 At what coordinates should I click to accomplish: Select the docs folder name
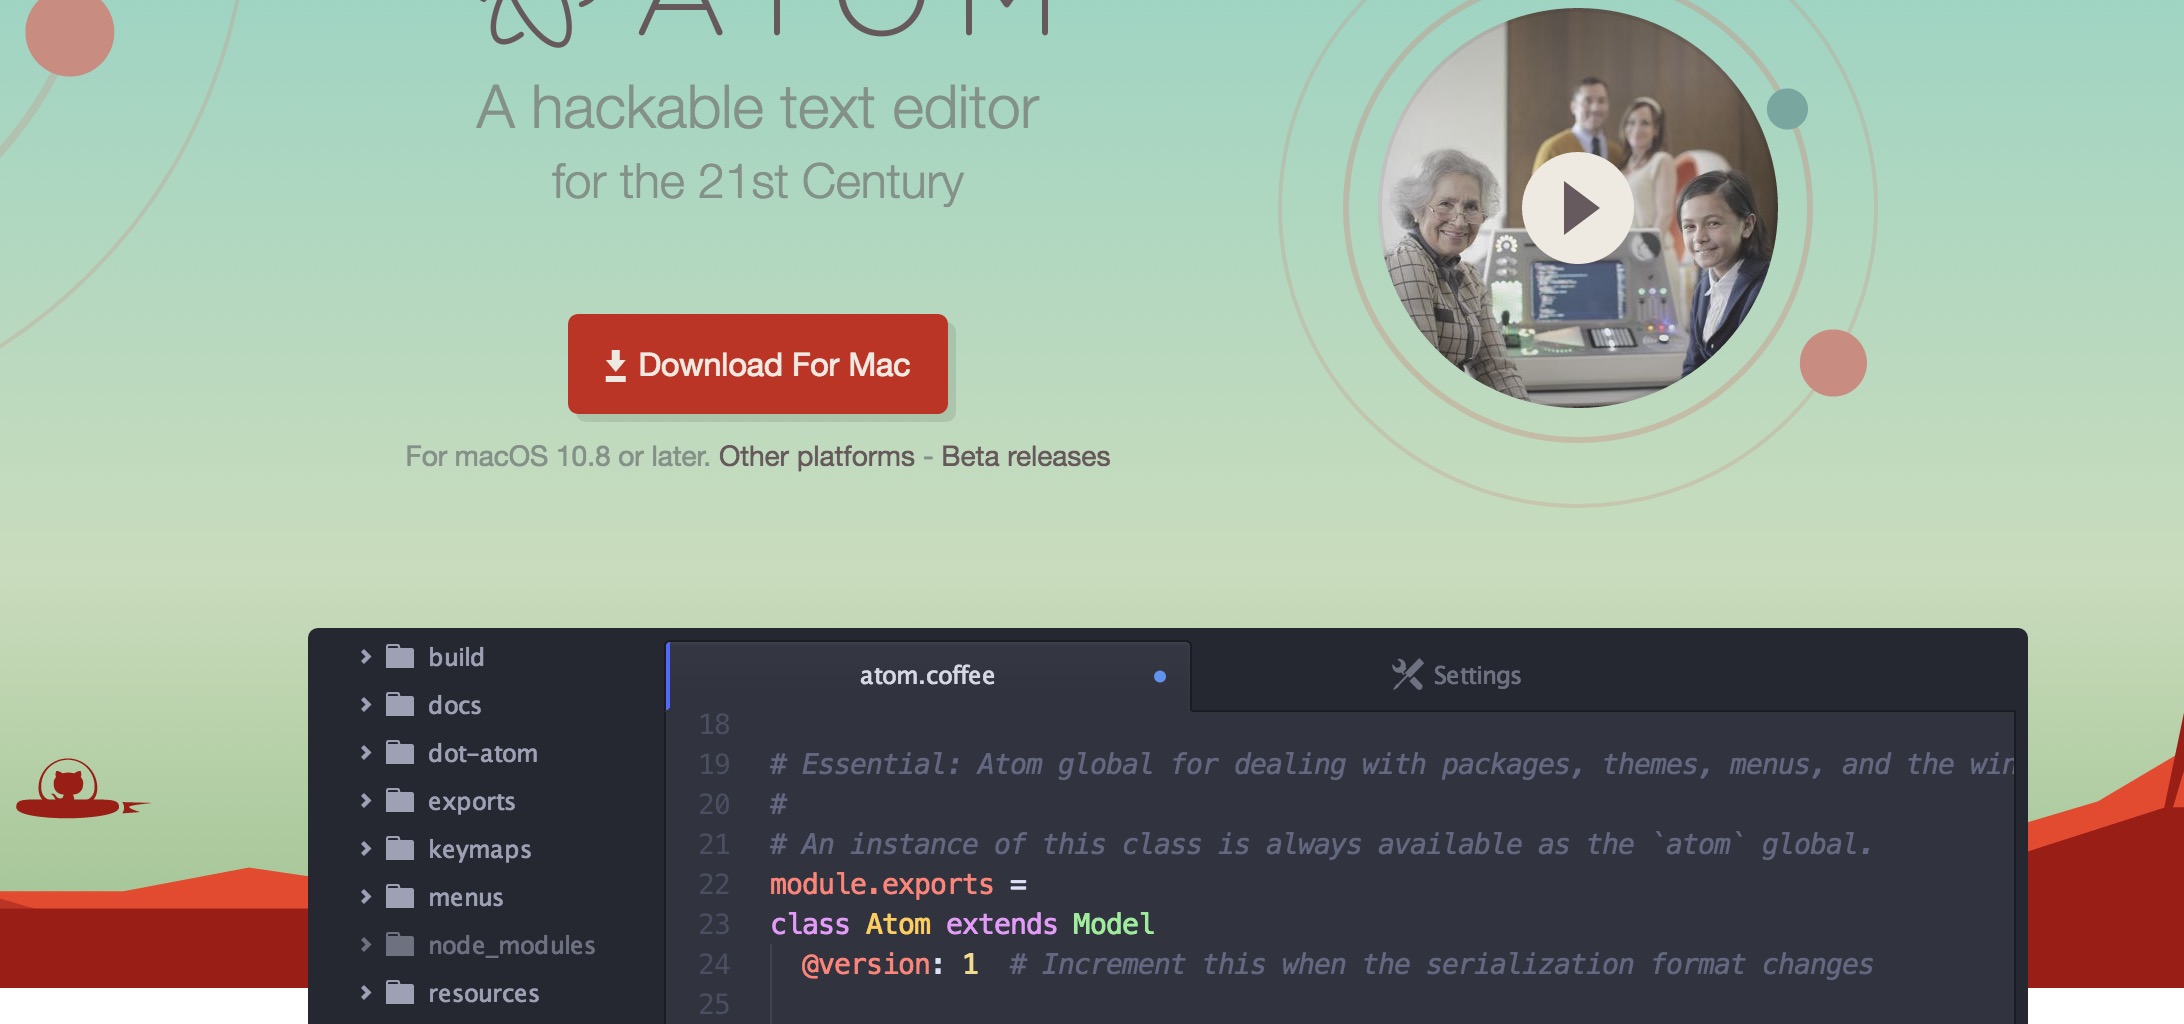click(x=454, y=705)
